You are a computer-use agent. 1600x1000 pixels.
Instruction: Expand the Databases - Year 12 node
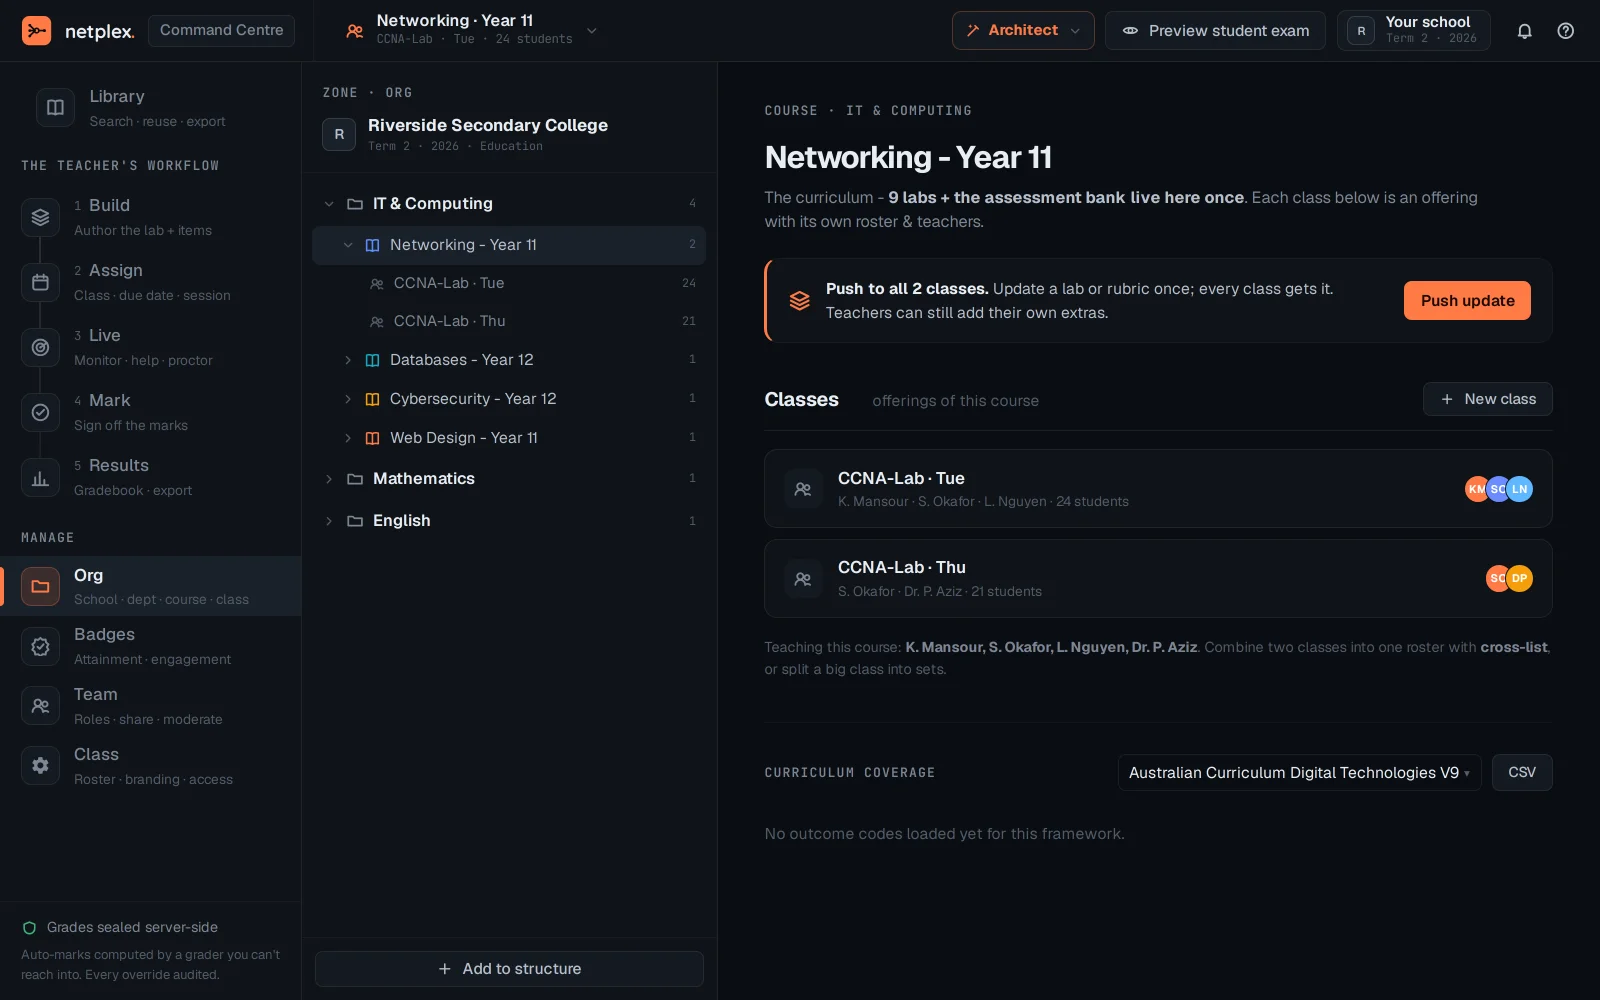(348, 360)
